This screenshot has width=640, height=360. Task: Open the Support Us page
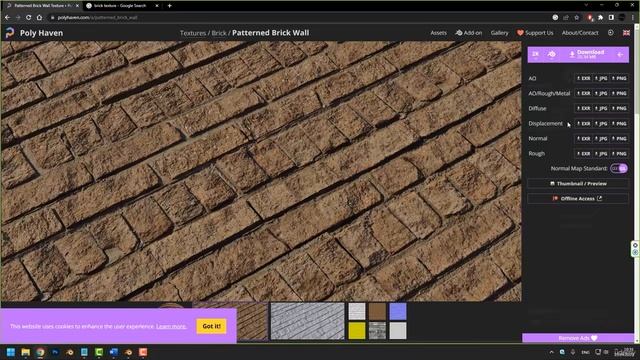click(x=535, y=33)
